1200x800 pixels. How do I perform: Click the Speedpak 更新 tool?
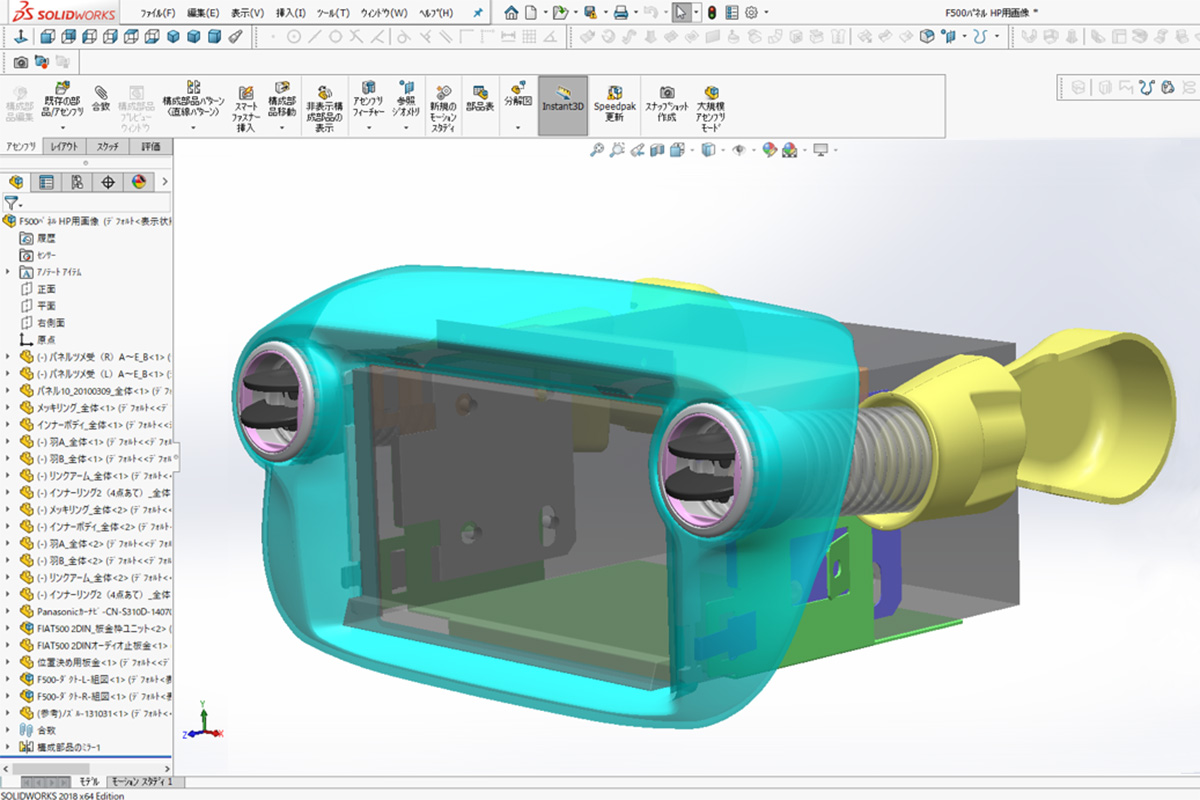click(614, 102)
